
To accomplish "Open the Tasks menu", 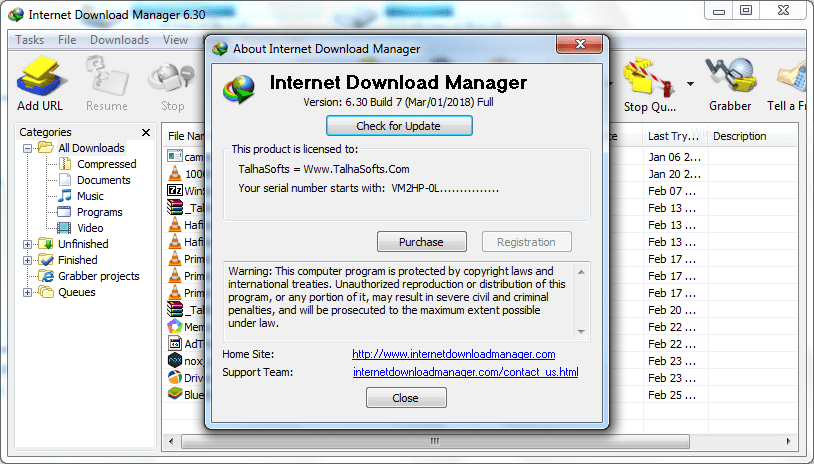I will click(30, 40).
